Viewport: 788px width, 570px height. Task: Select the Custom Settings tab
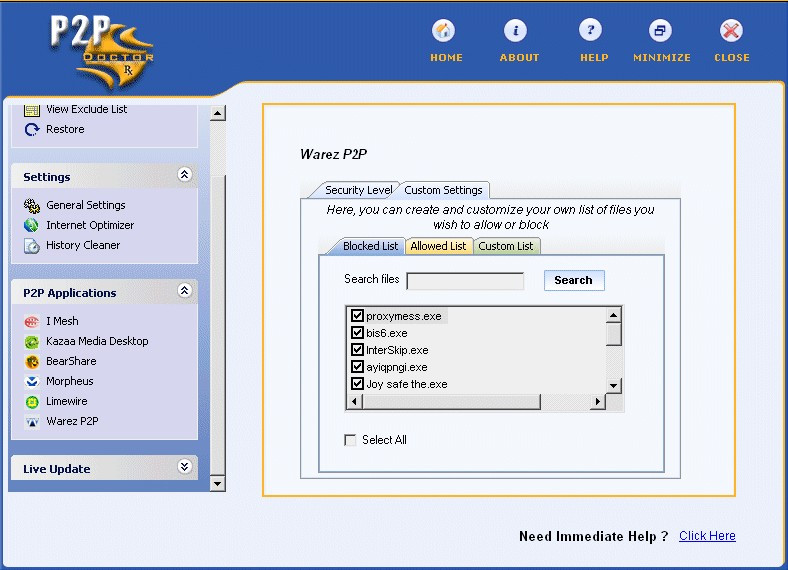(443, 190)
